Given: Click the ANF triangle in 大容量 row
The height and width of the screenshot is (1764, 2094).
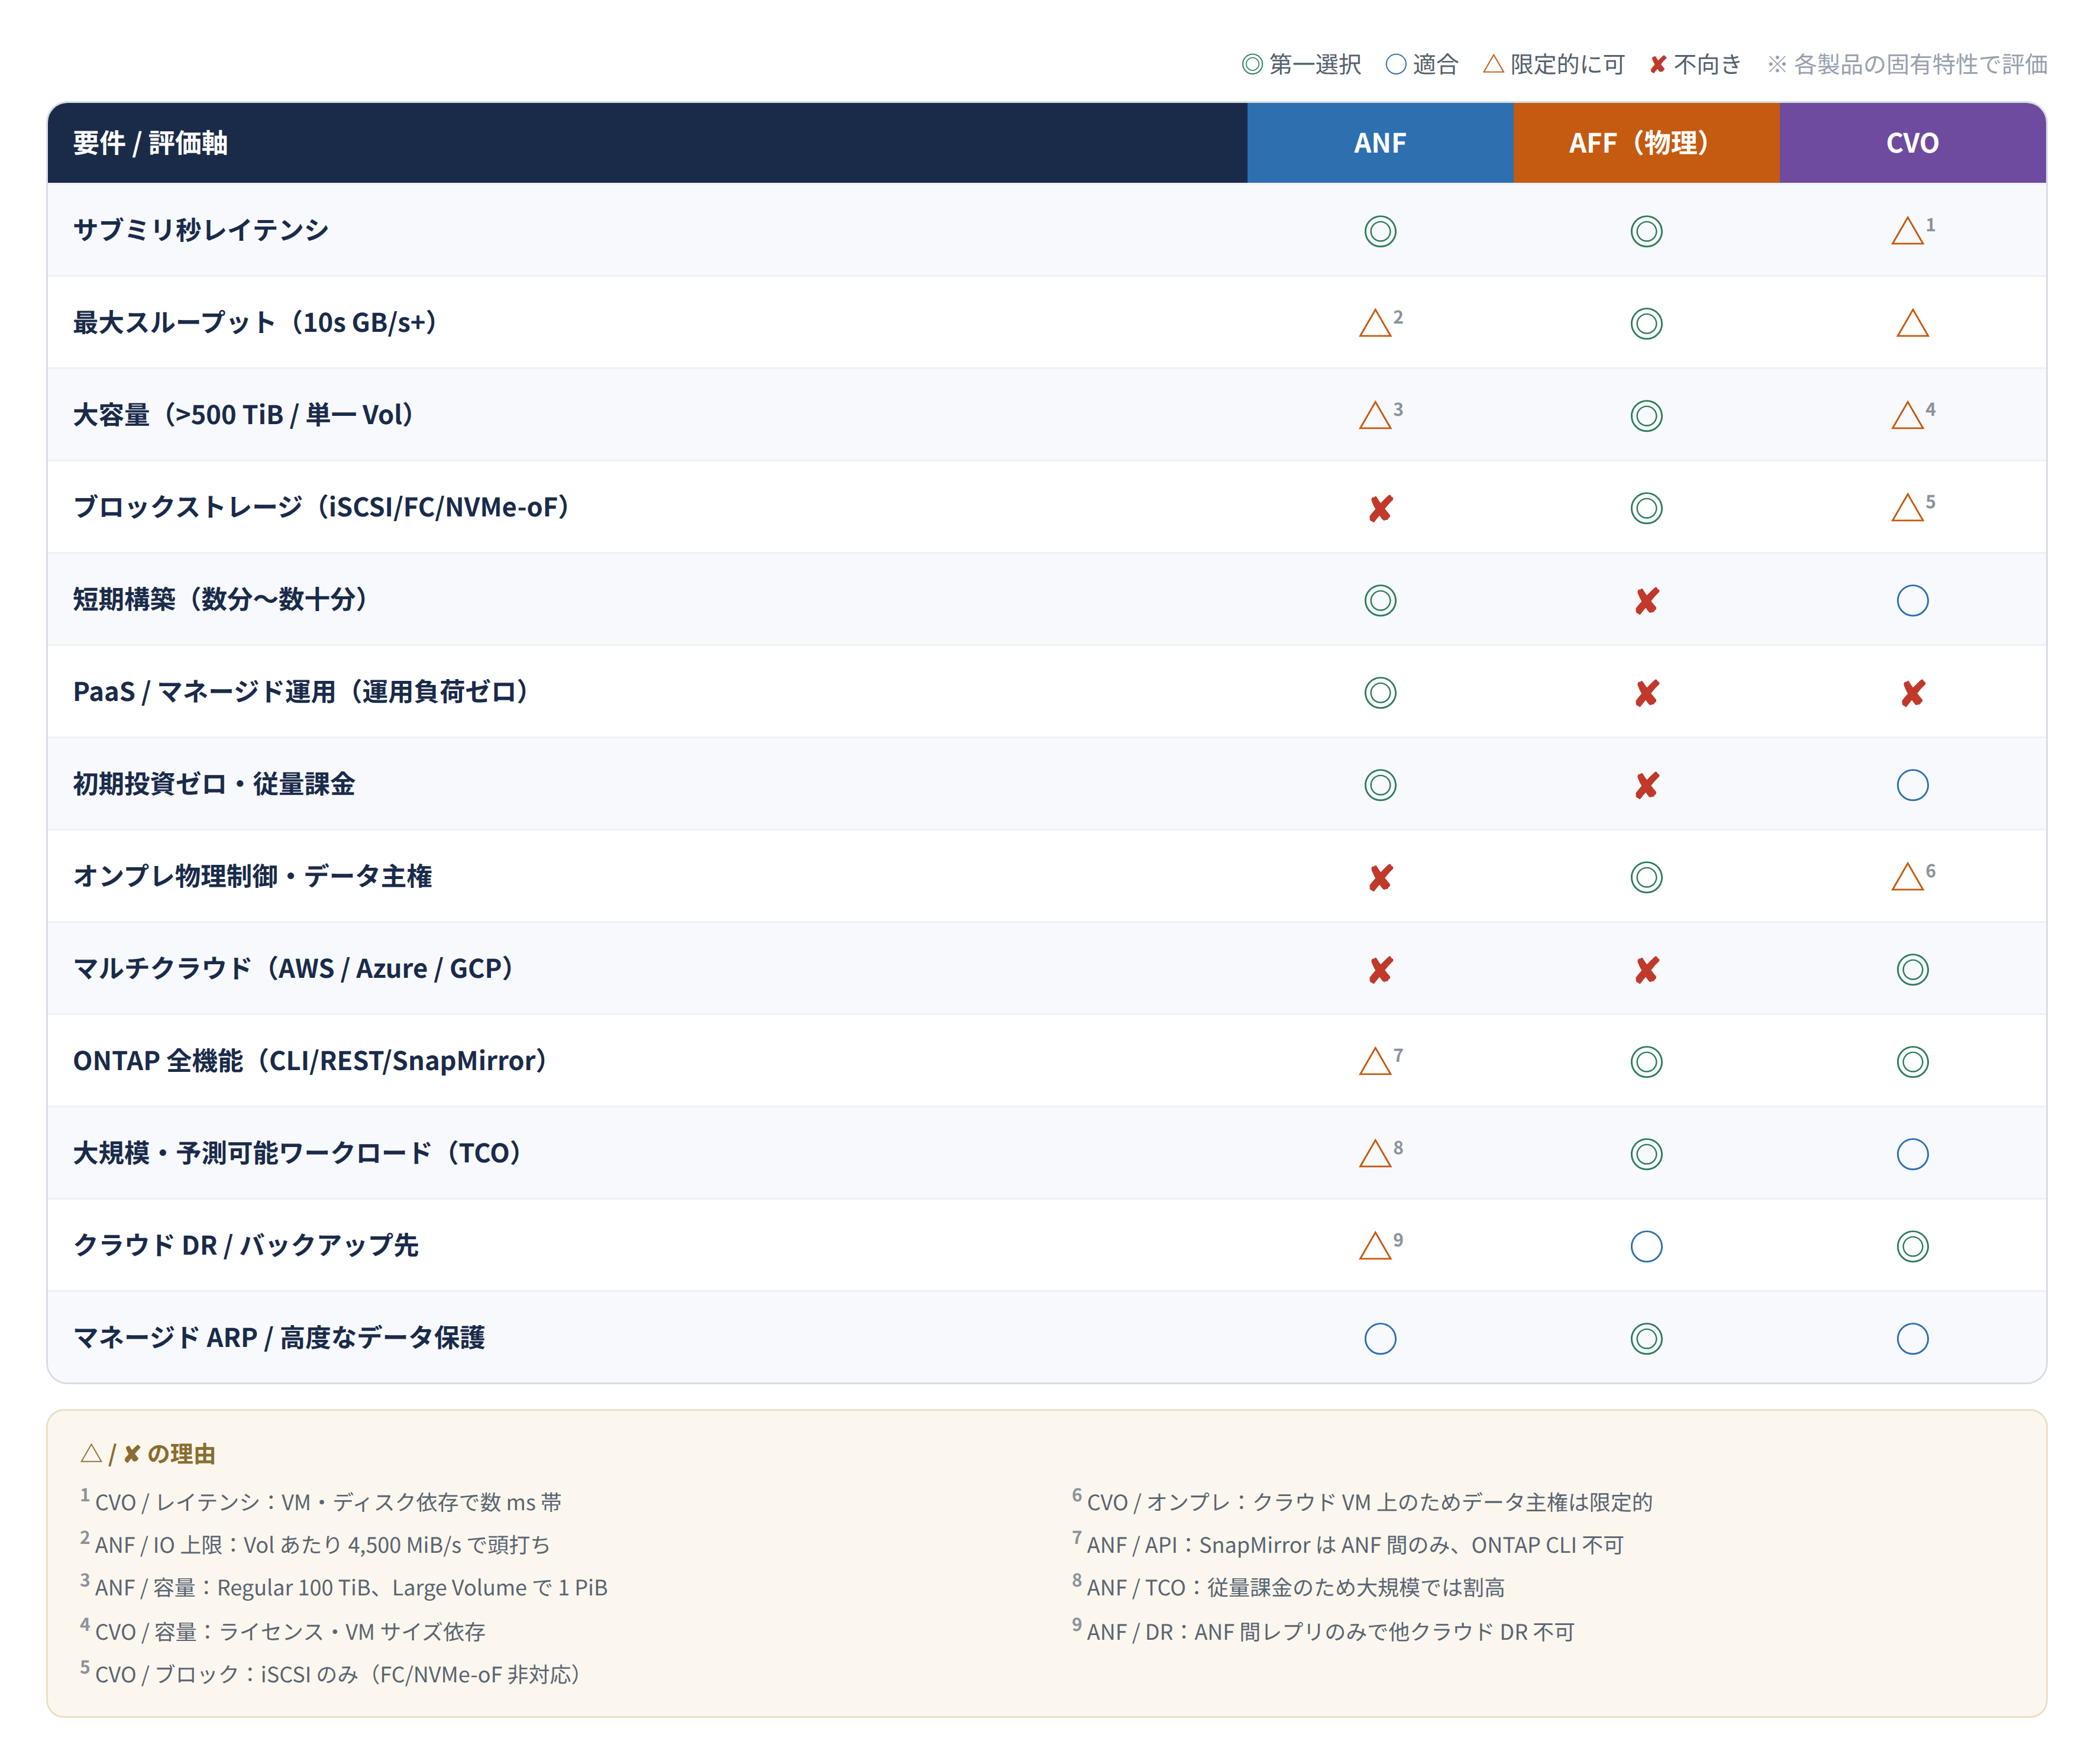Looking at the screenshot, I should [1375, 415].
